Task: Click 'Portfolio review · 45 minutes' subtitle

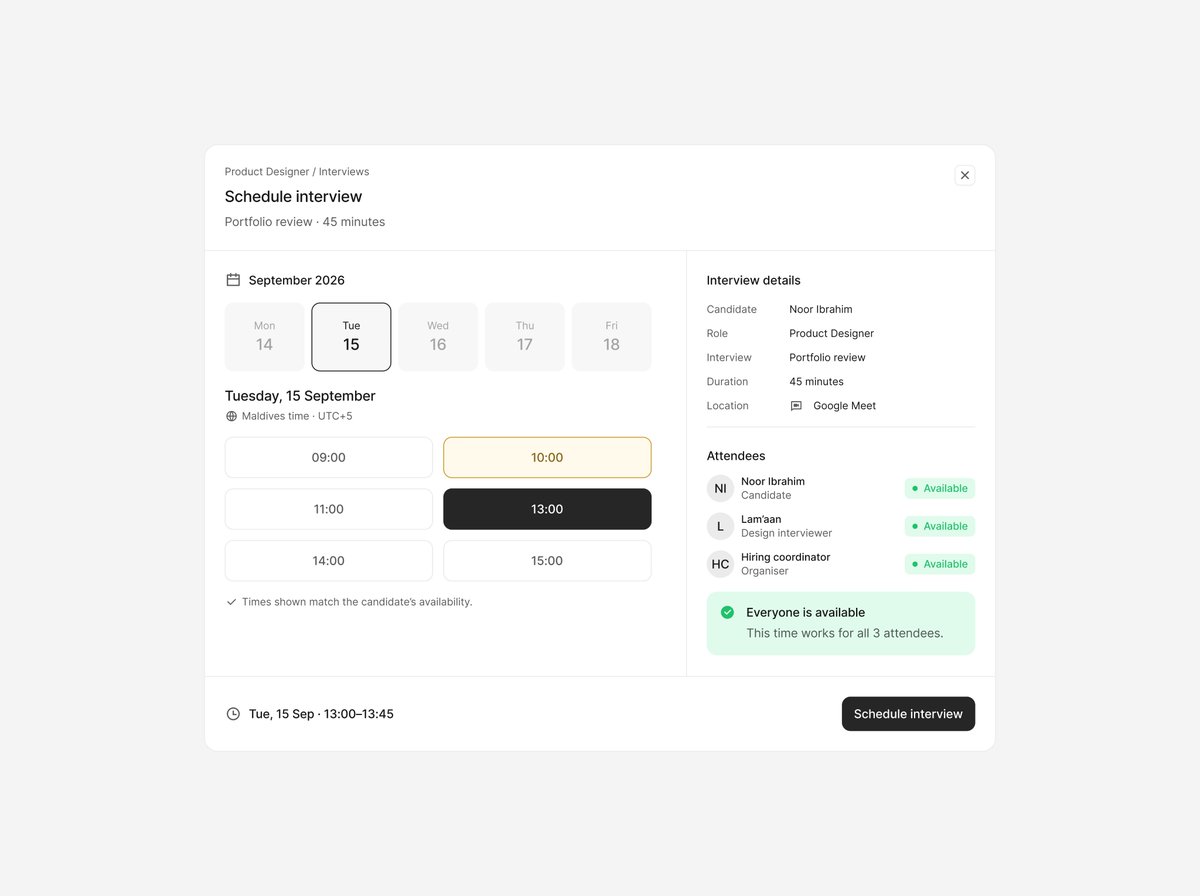Action: [305, 222]
